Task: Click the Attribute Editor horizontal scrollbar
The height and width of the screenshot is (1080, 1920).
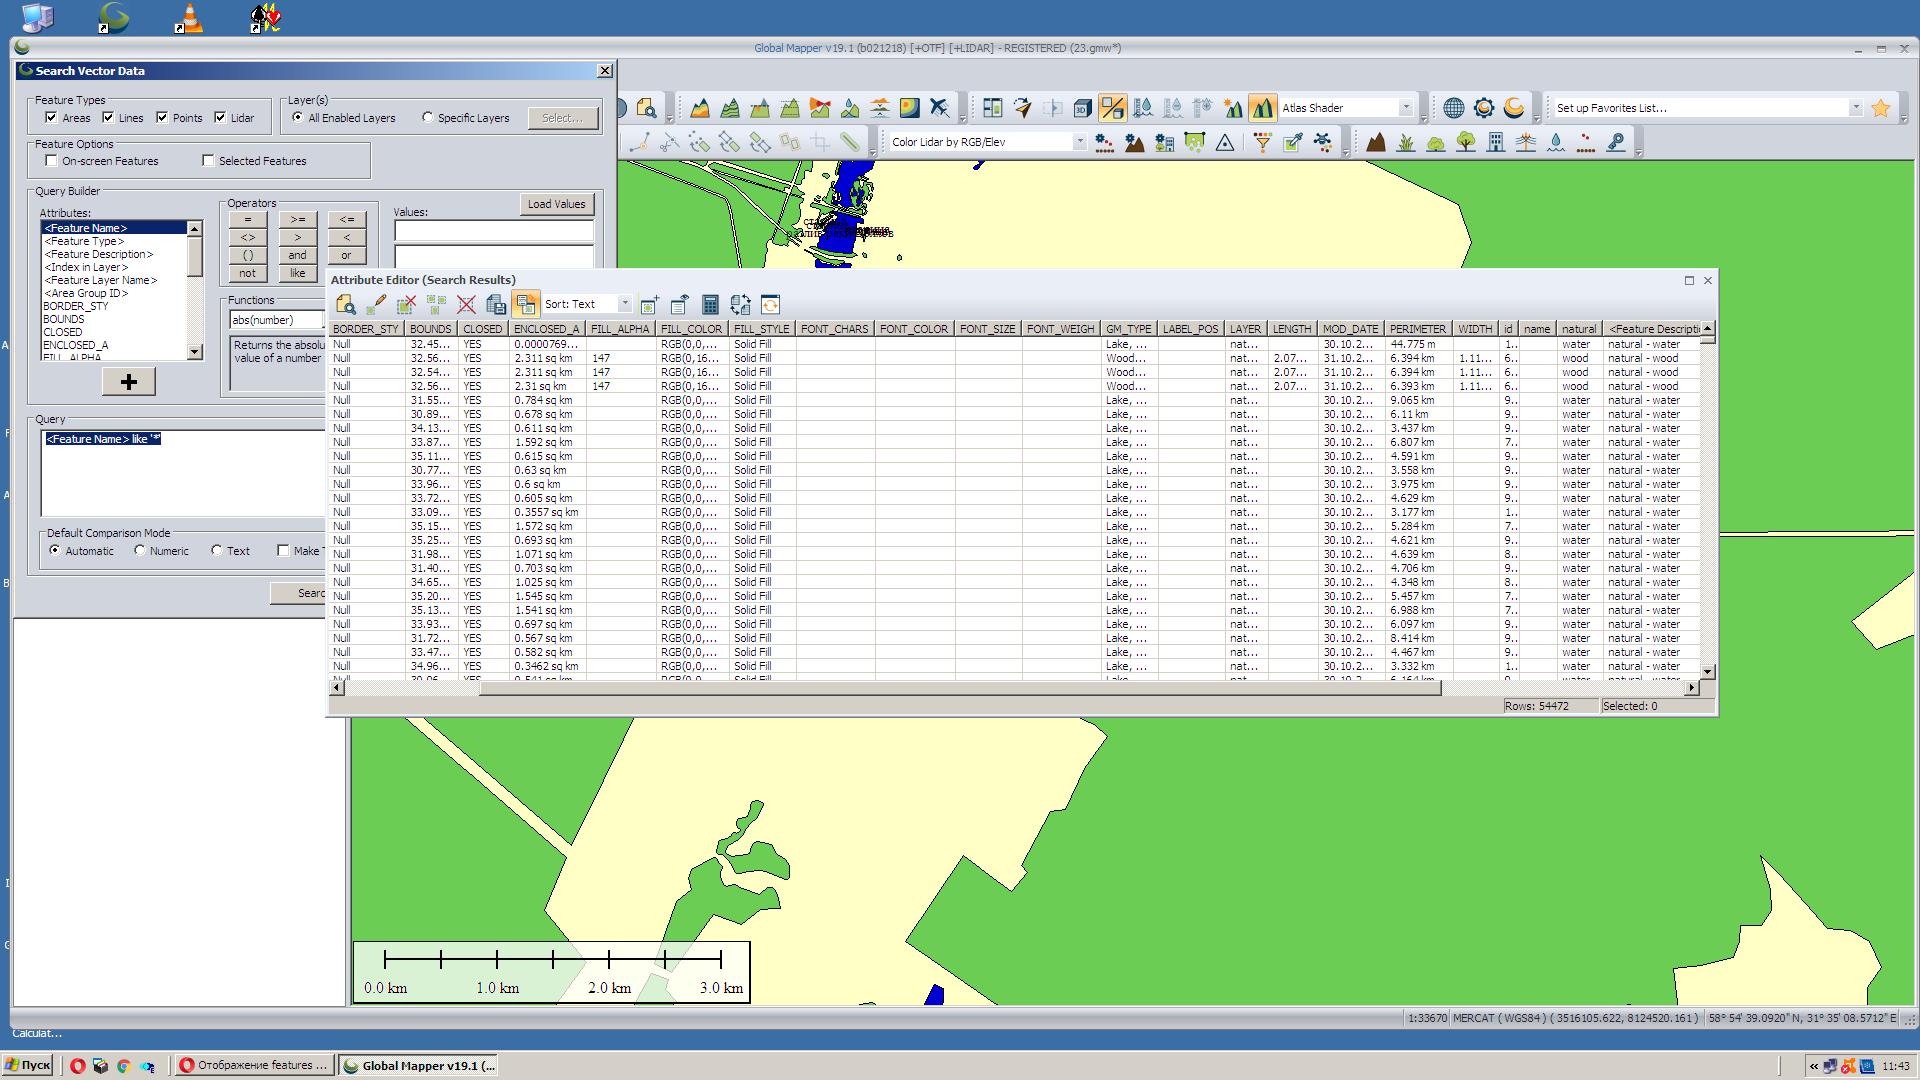Action: pos(960,688)
